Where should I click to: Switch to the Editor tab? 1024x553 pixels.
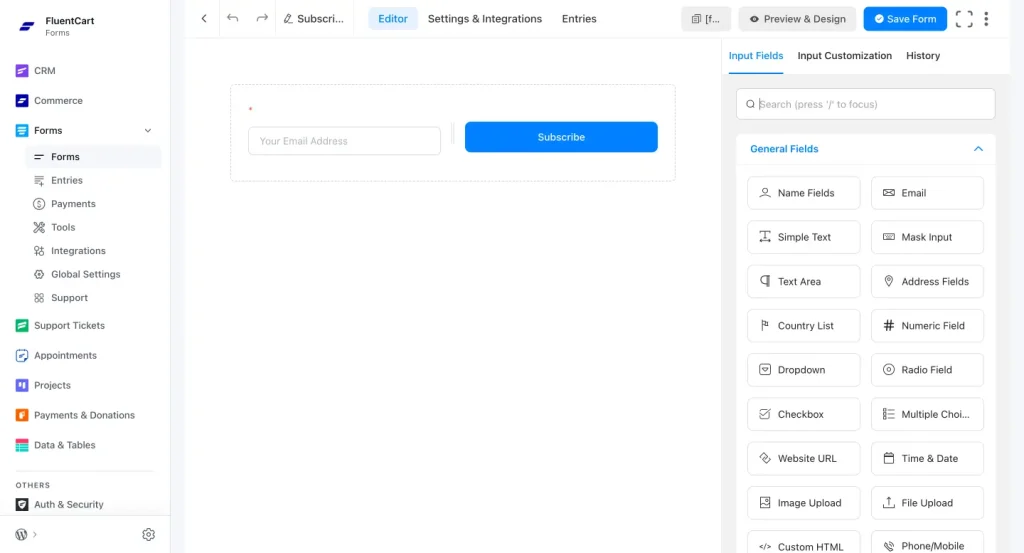[x=392, y=19]
